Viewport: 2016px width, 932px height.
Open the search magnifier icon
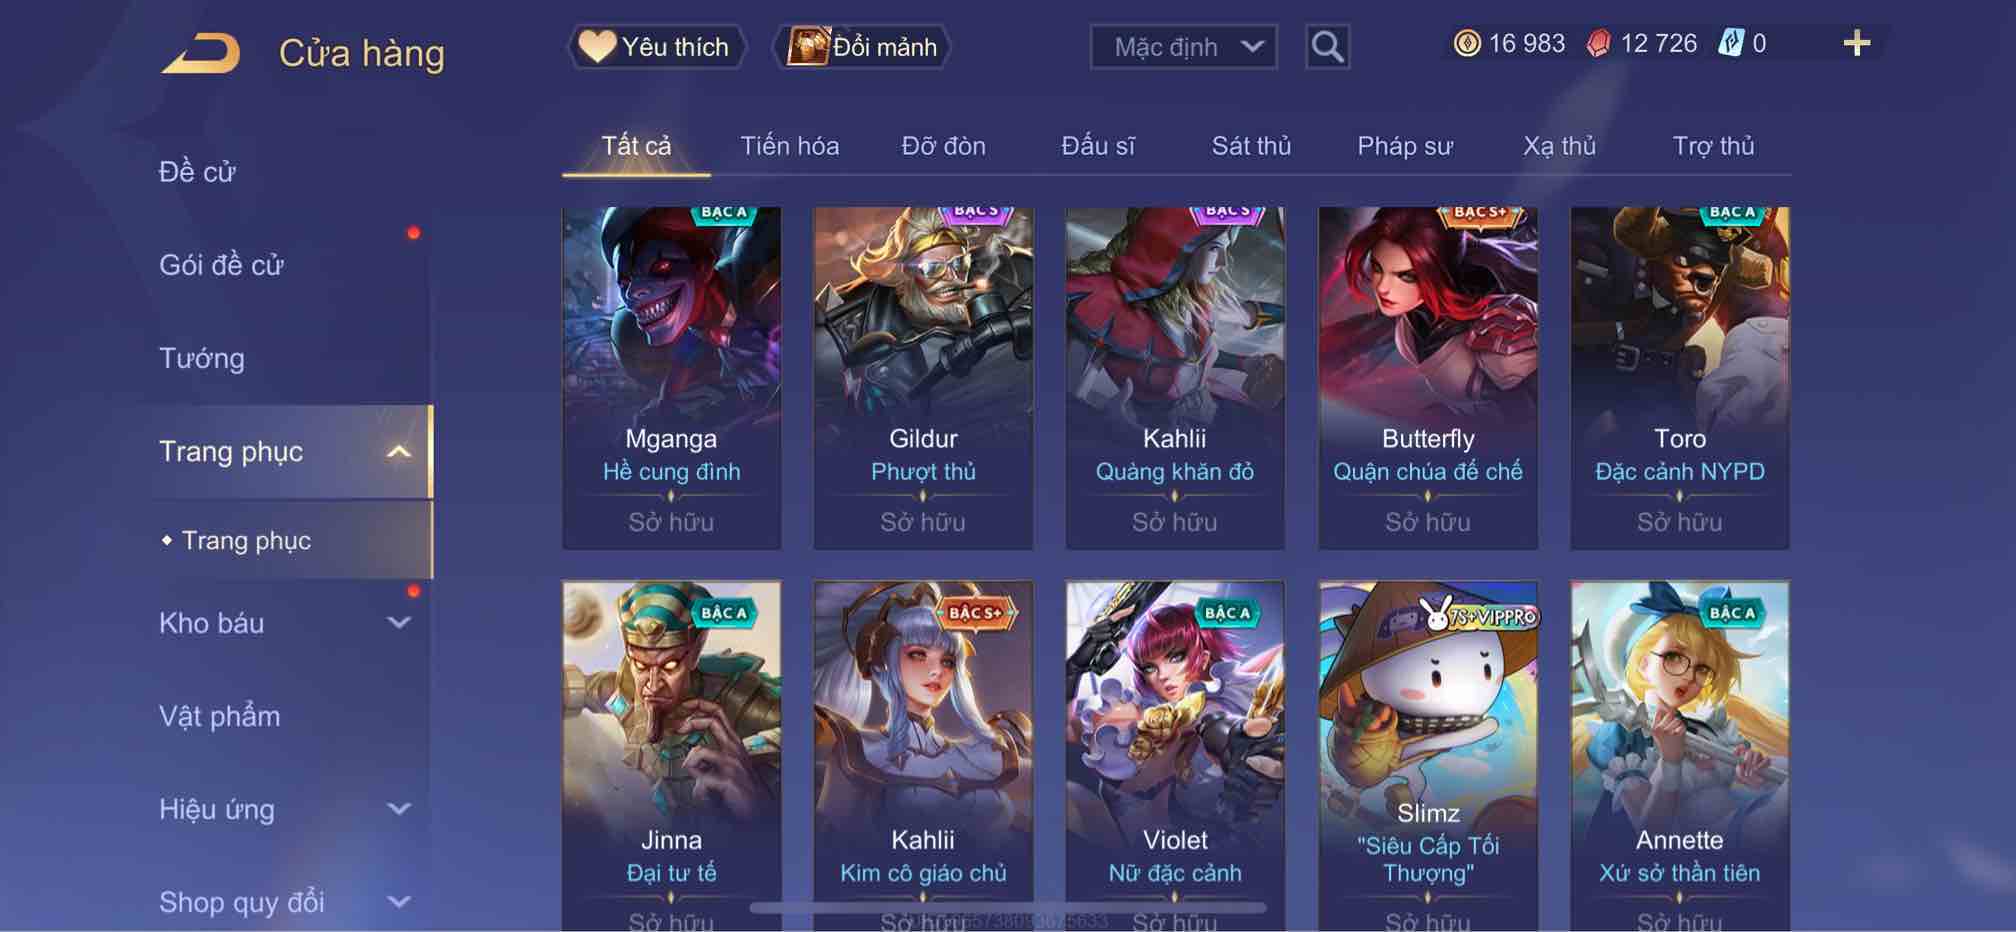pyautogui.click(x=1327, y=46)
